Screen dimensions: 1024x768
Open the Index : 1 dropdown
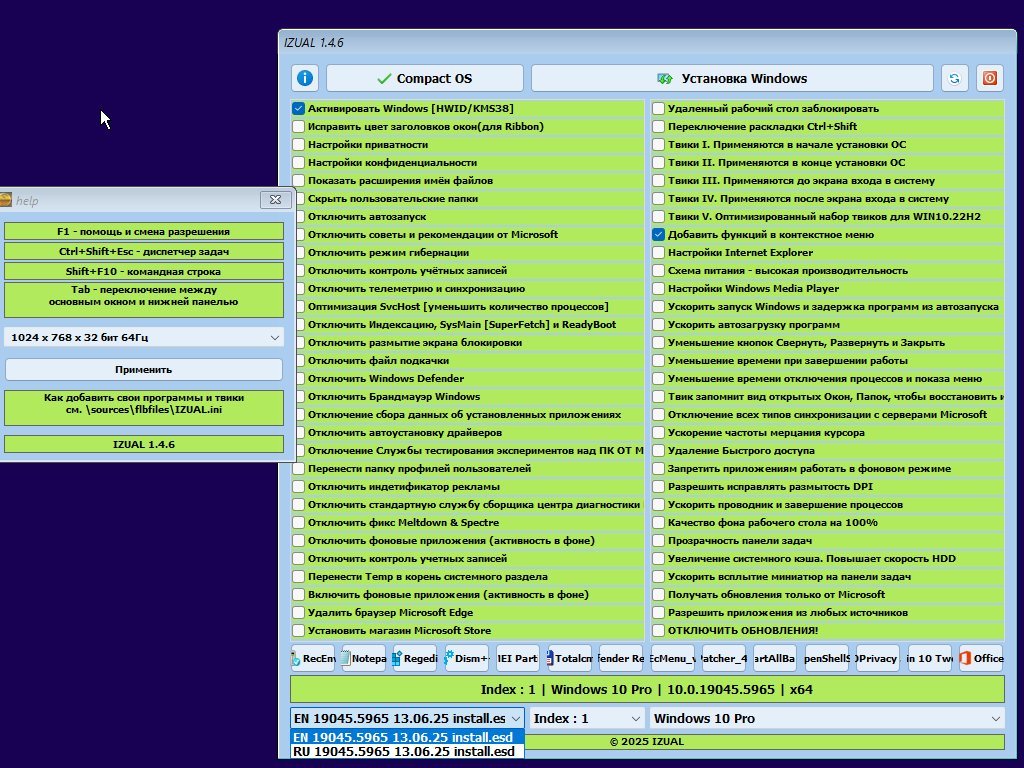[x=587, y=718]
